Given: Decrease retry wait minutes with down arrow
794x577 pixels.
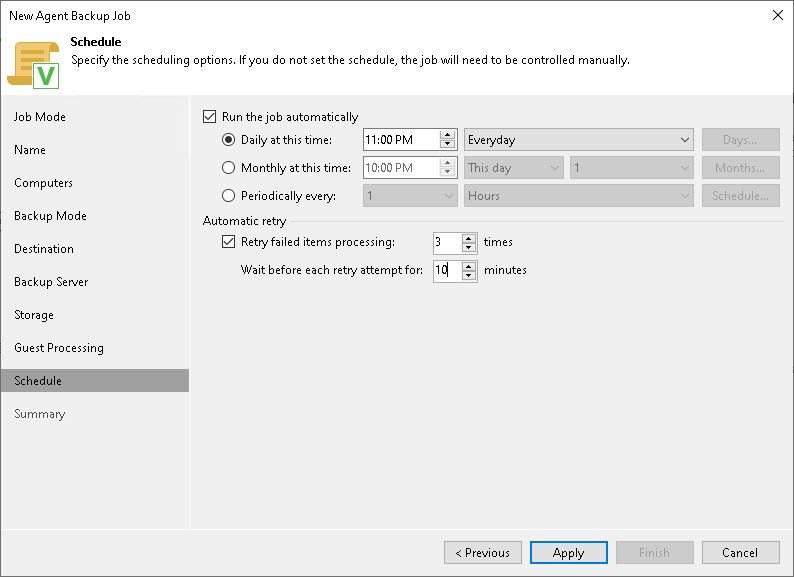Looking at the screenshot, I should [x=469, y=275].
